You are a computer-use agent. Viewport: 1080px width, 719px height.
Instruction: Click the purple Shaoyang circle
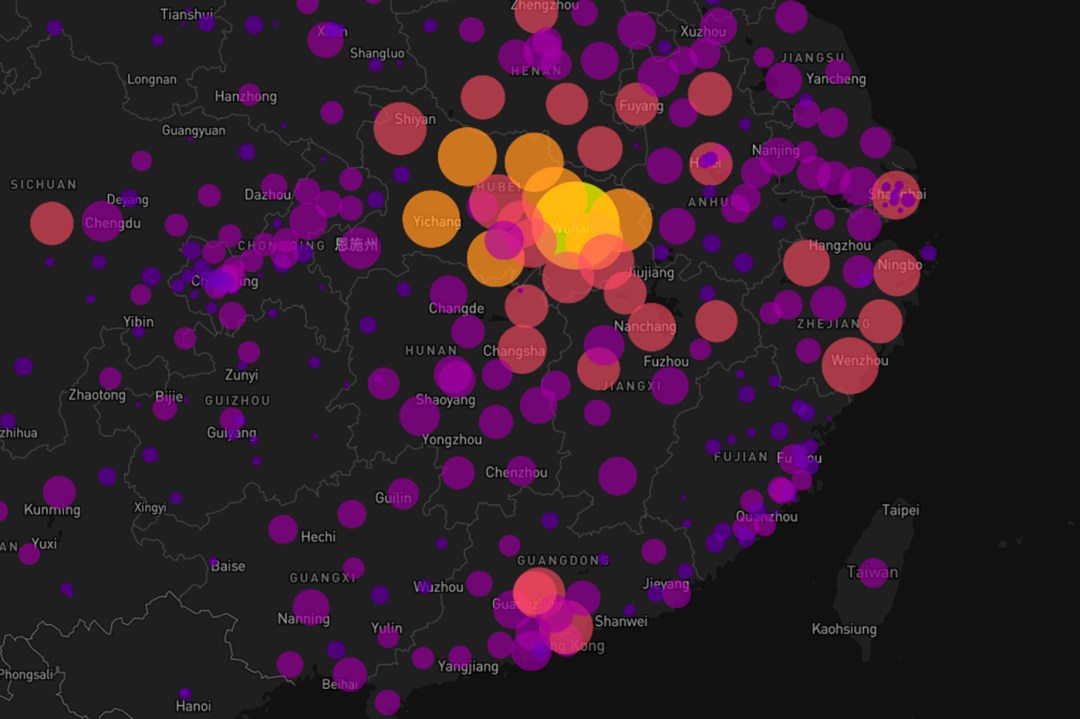(419, 416)
